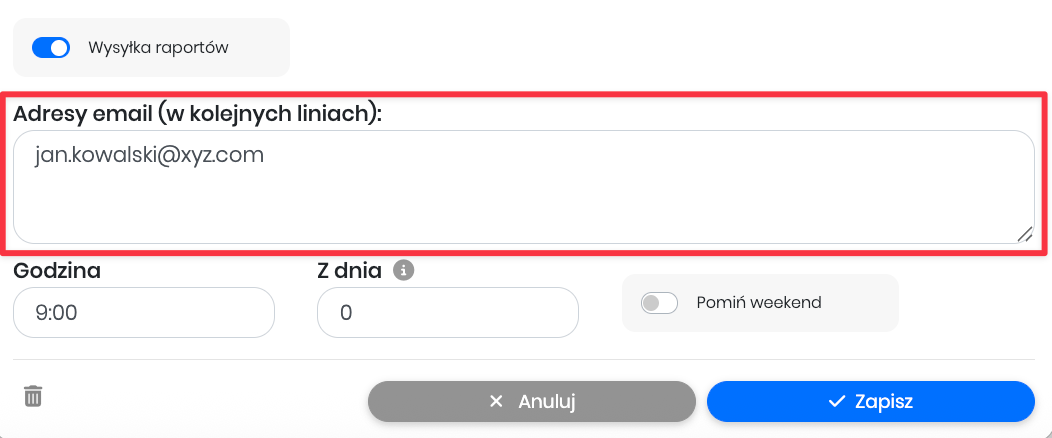Save with the Zapisz button
Screen dimensions: 1052x438
tap(870, 402)
